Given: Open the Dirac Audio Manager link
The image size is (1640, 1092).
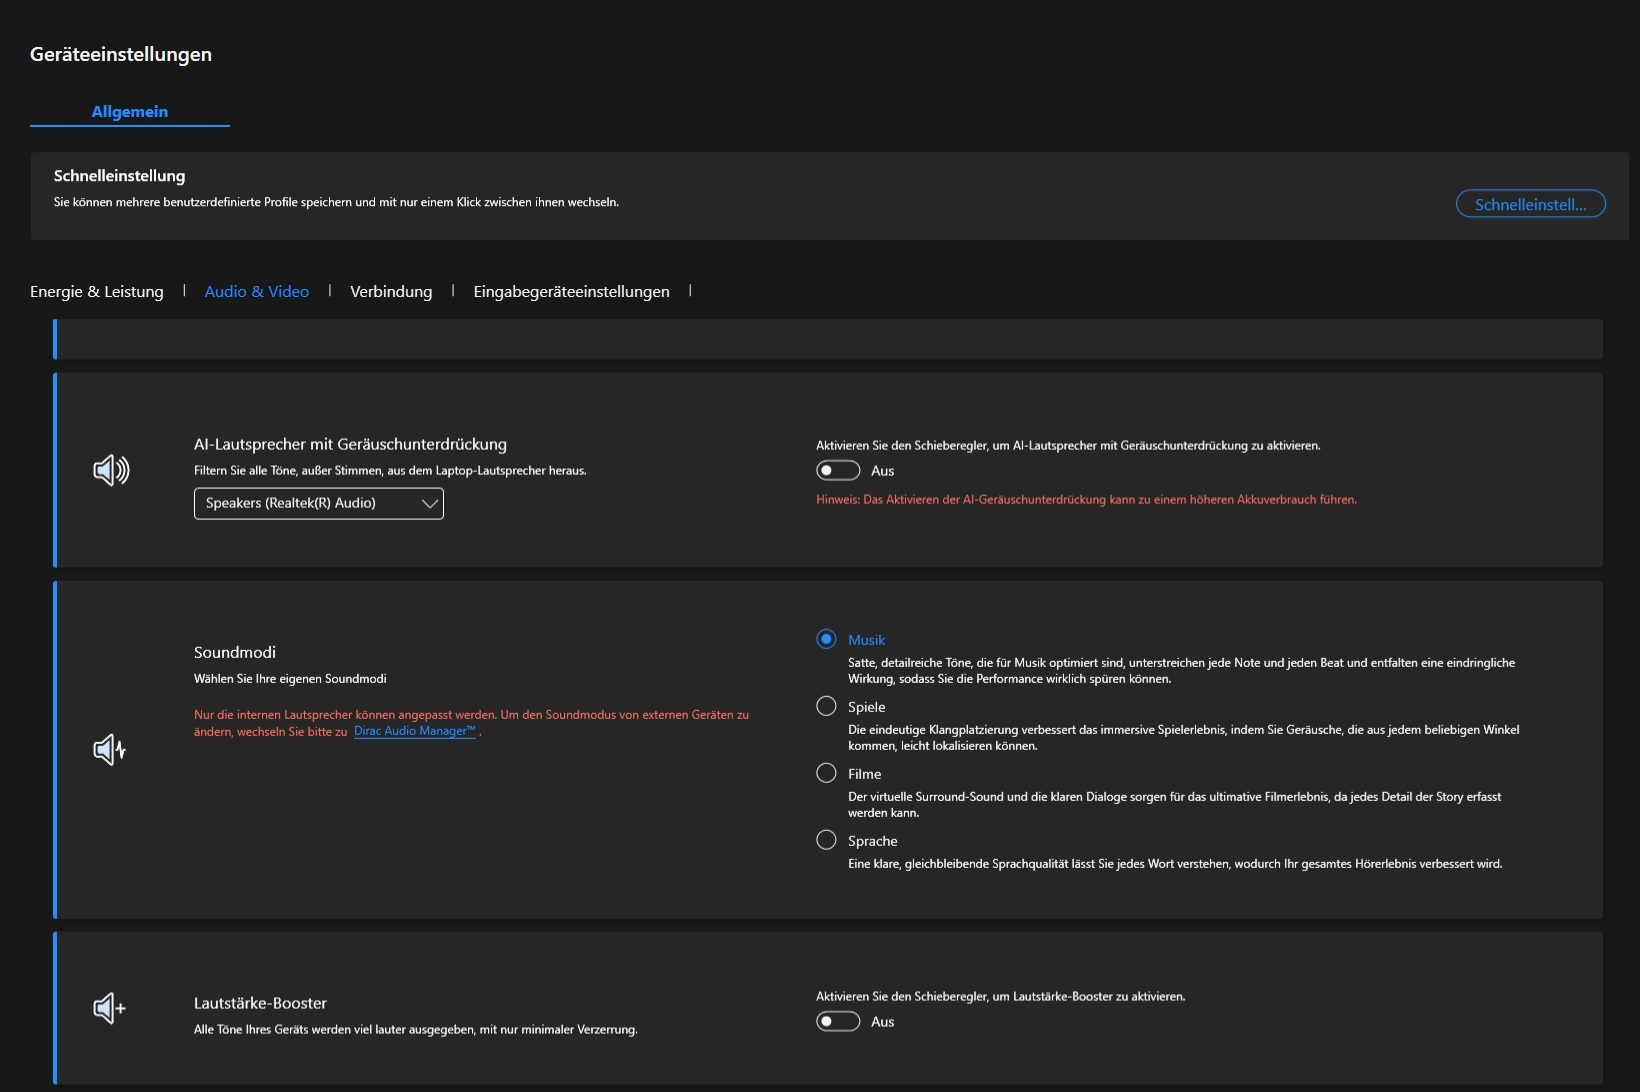Looking at the screenshot, I should pyautogui.click(x=414, y=731).
